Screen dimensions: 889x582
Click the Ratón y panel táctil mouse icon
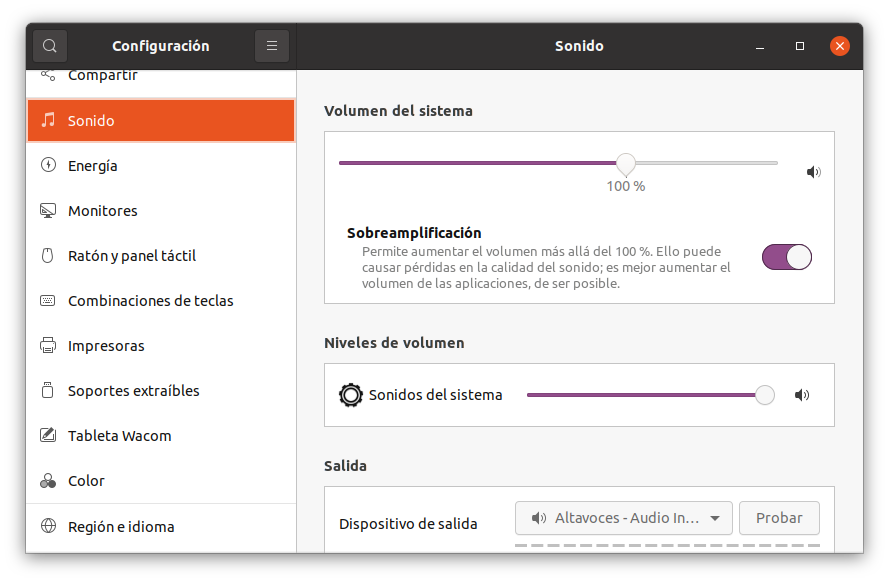47,256
